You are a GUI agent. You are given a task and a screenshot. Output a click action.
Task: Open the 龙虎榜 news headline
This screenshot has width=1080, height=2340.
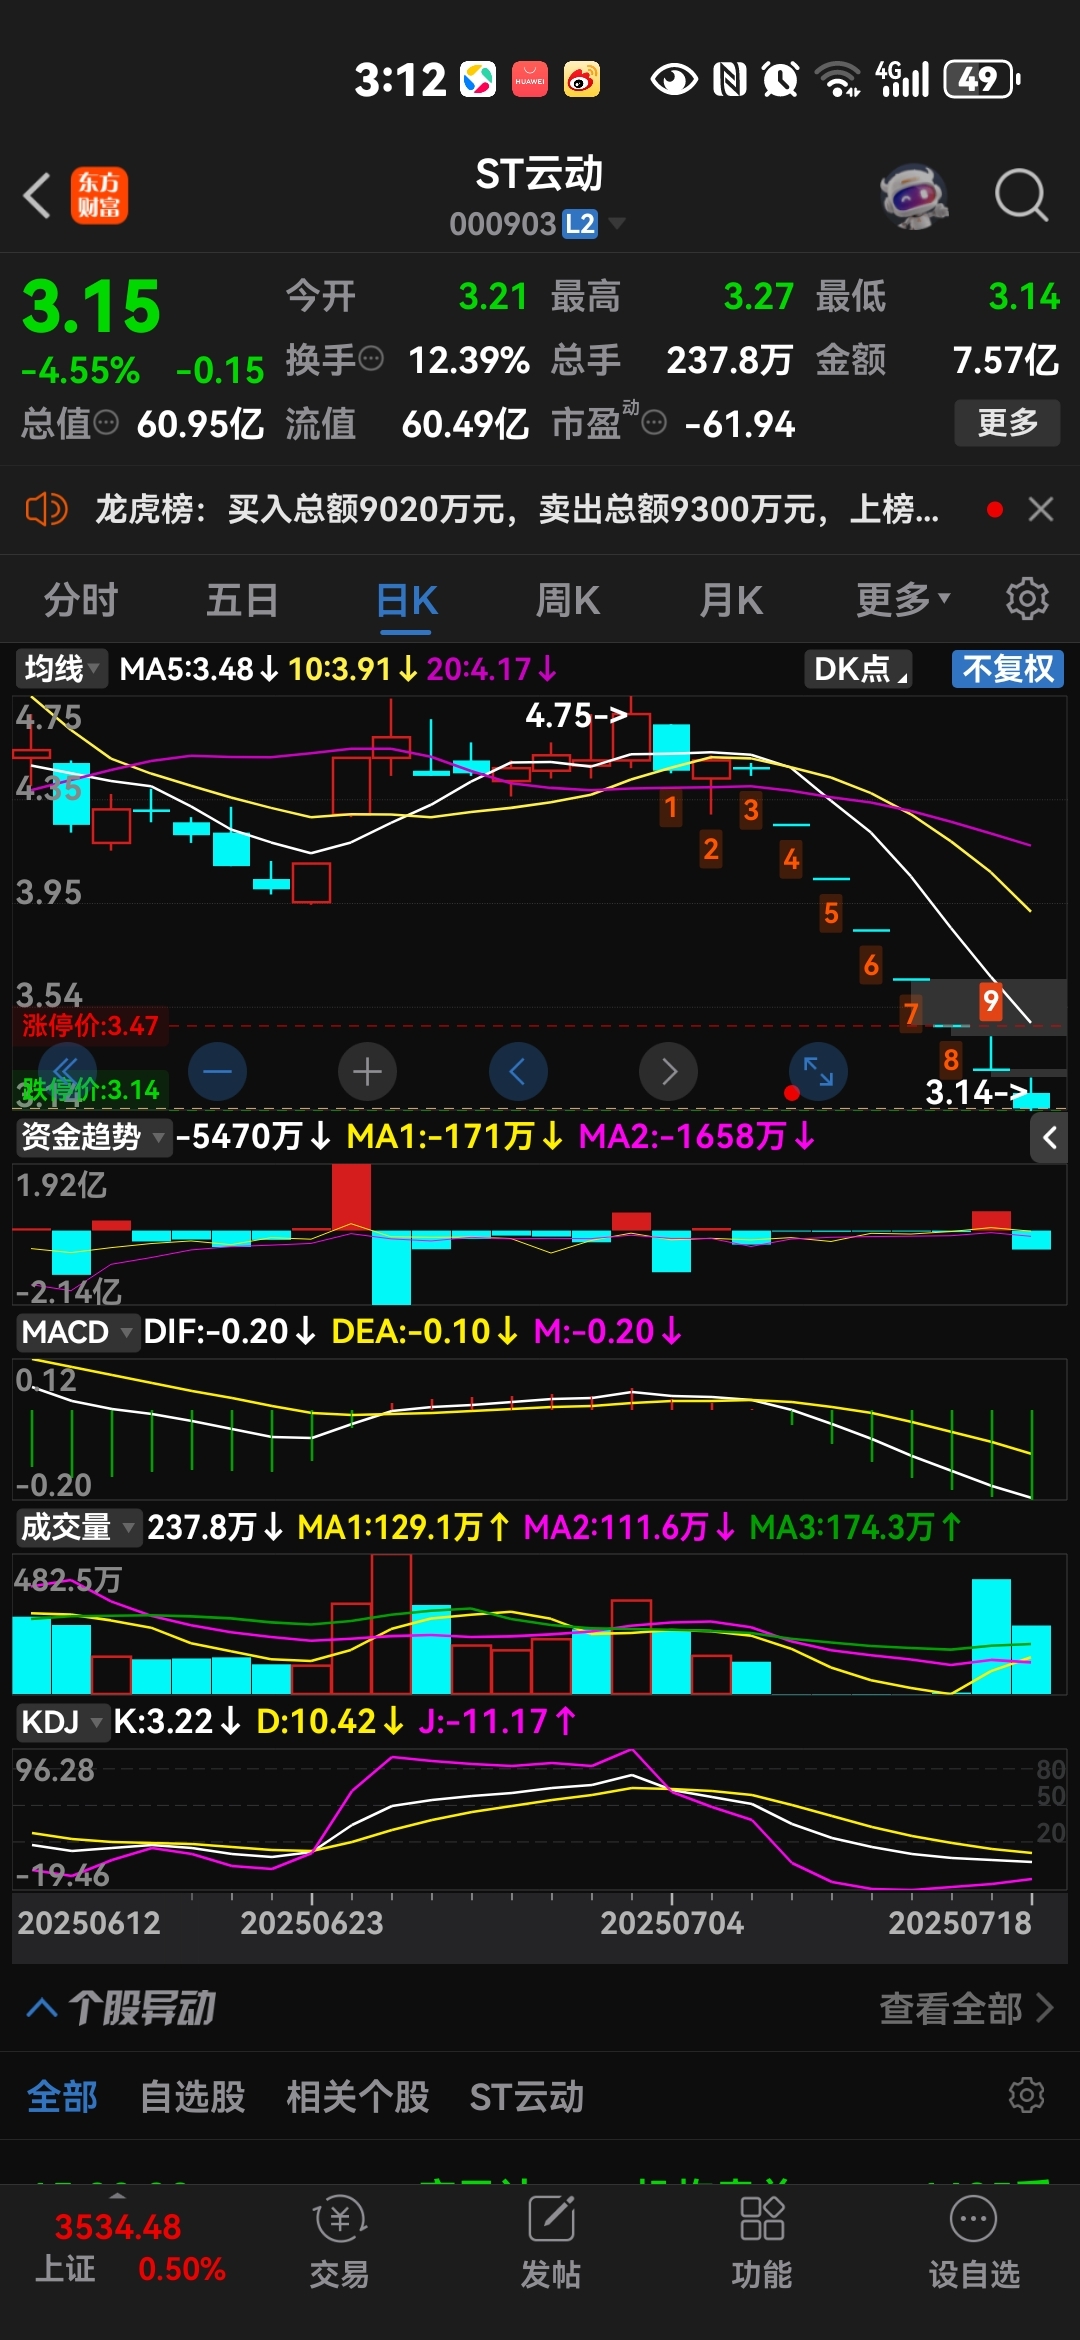(517, 509)
